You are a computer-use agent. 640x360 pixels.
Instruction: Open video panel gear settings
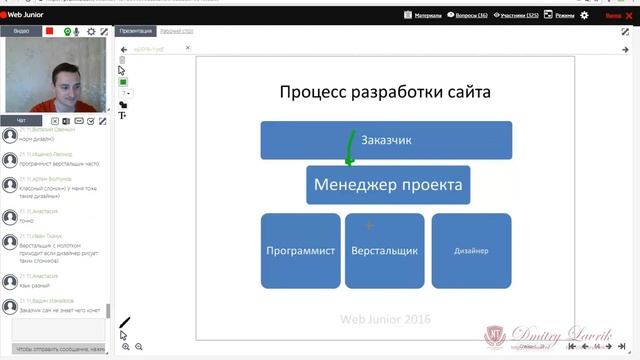(x=91, y=31)
